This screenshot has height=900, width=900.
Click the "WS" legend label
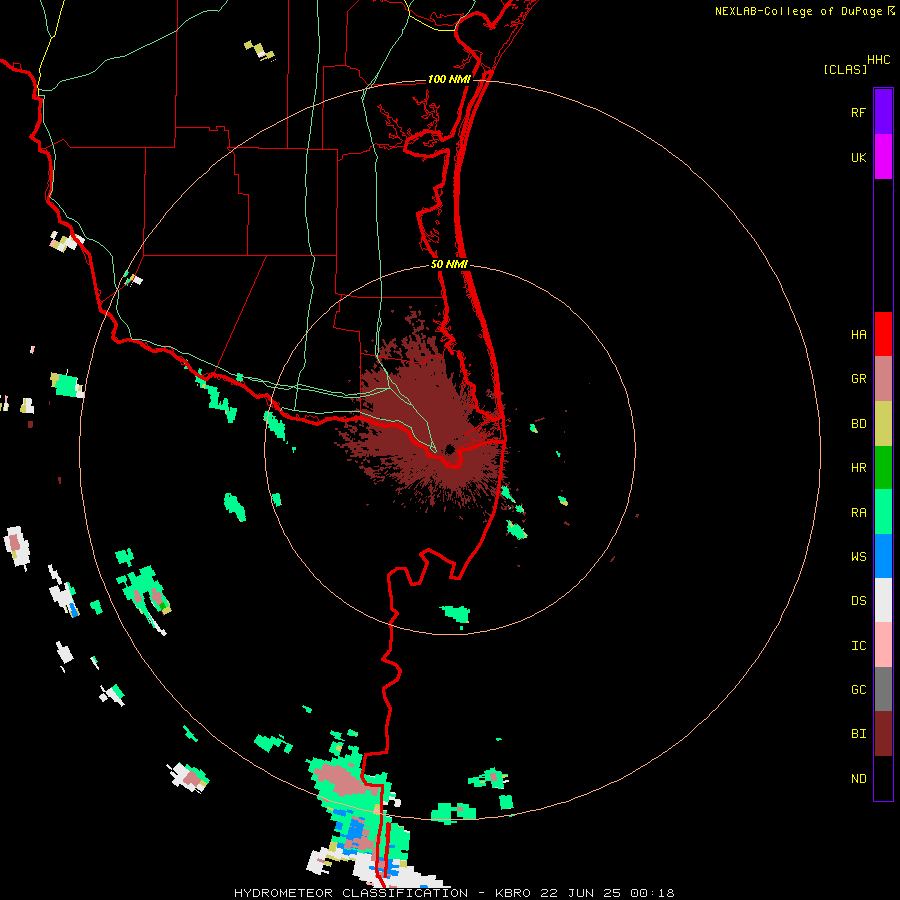point(858,557)
